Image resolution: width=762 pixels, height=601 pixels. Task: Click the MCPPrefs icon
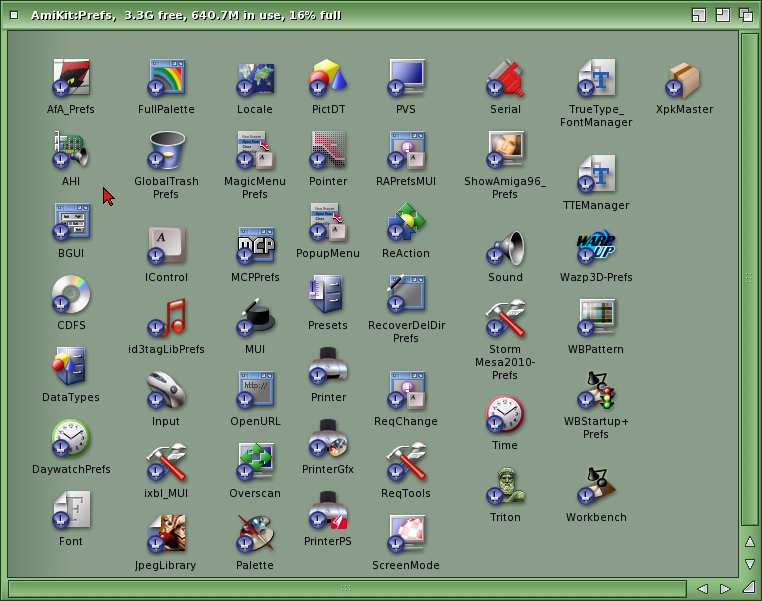tap(255, 245)
